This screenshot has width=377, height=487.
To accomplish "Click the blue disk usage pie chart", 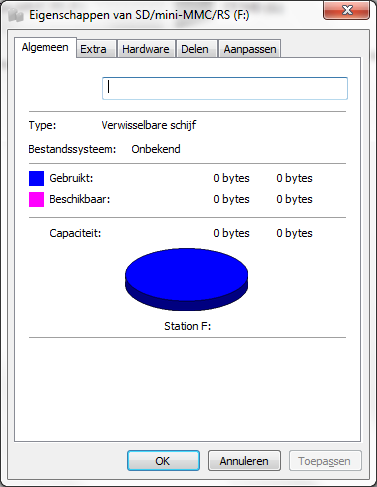I will (186, 279).
